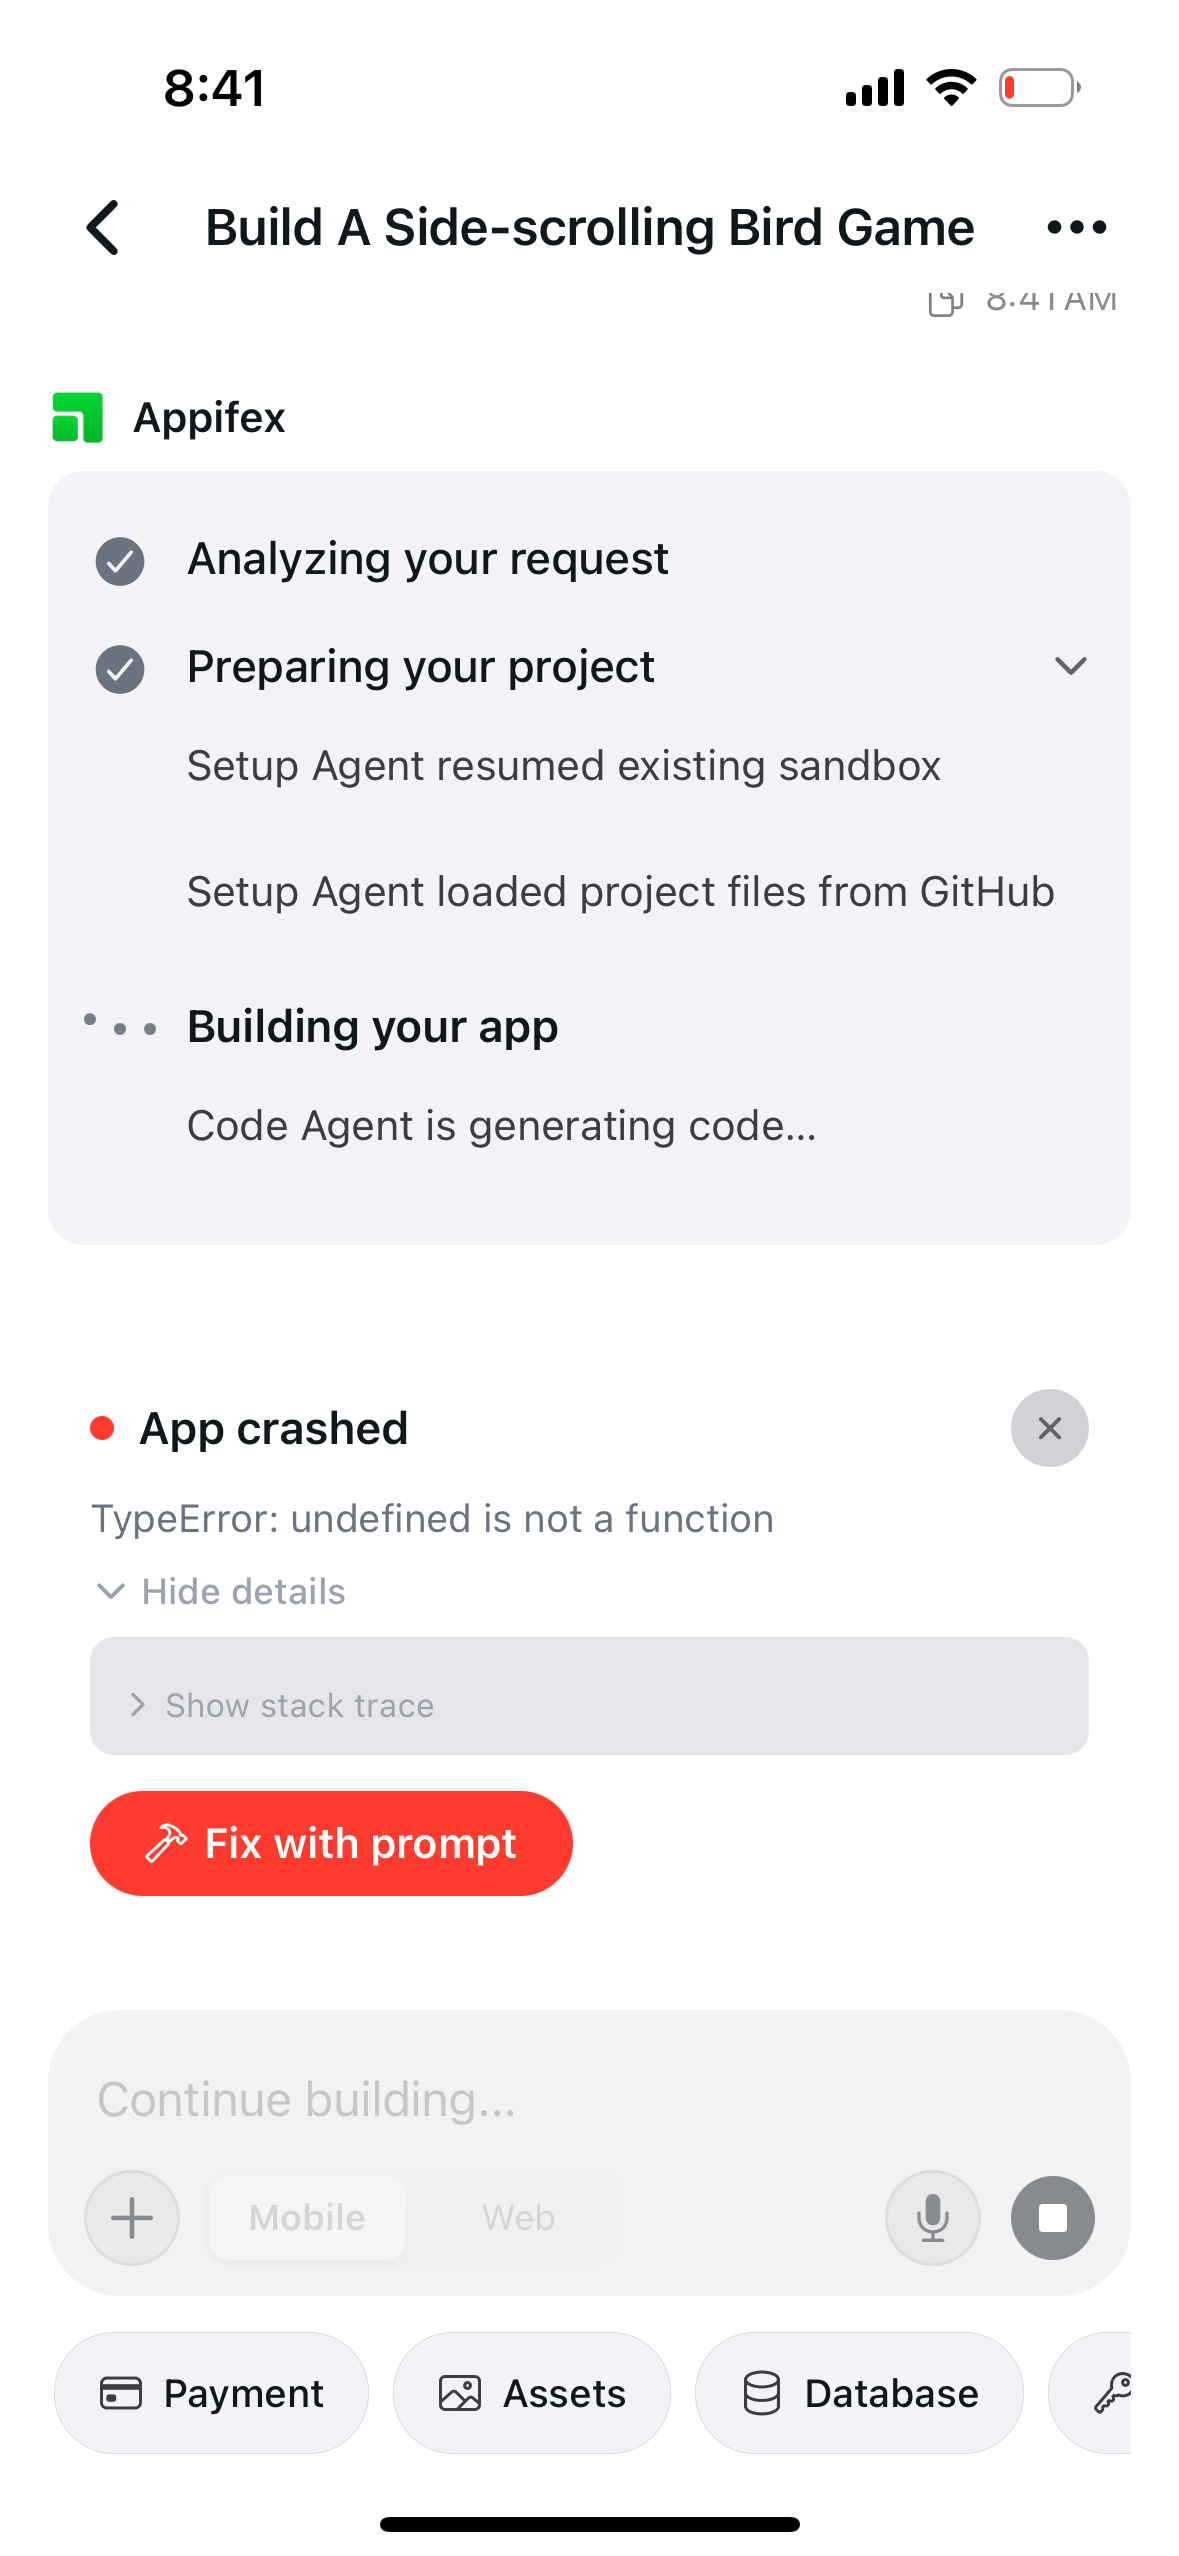
Task: Open the Payment settings icon
Action: click(124, 2393)
